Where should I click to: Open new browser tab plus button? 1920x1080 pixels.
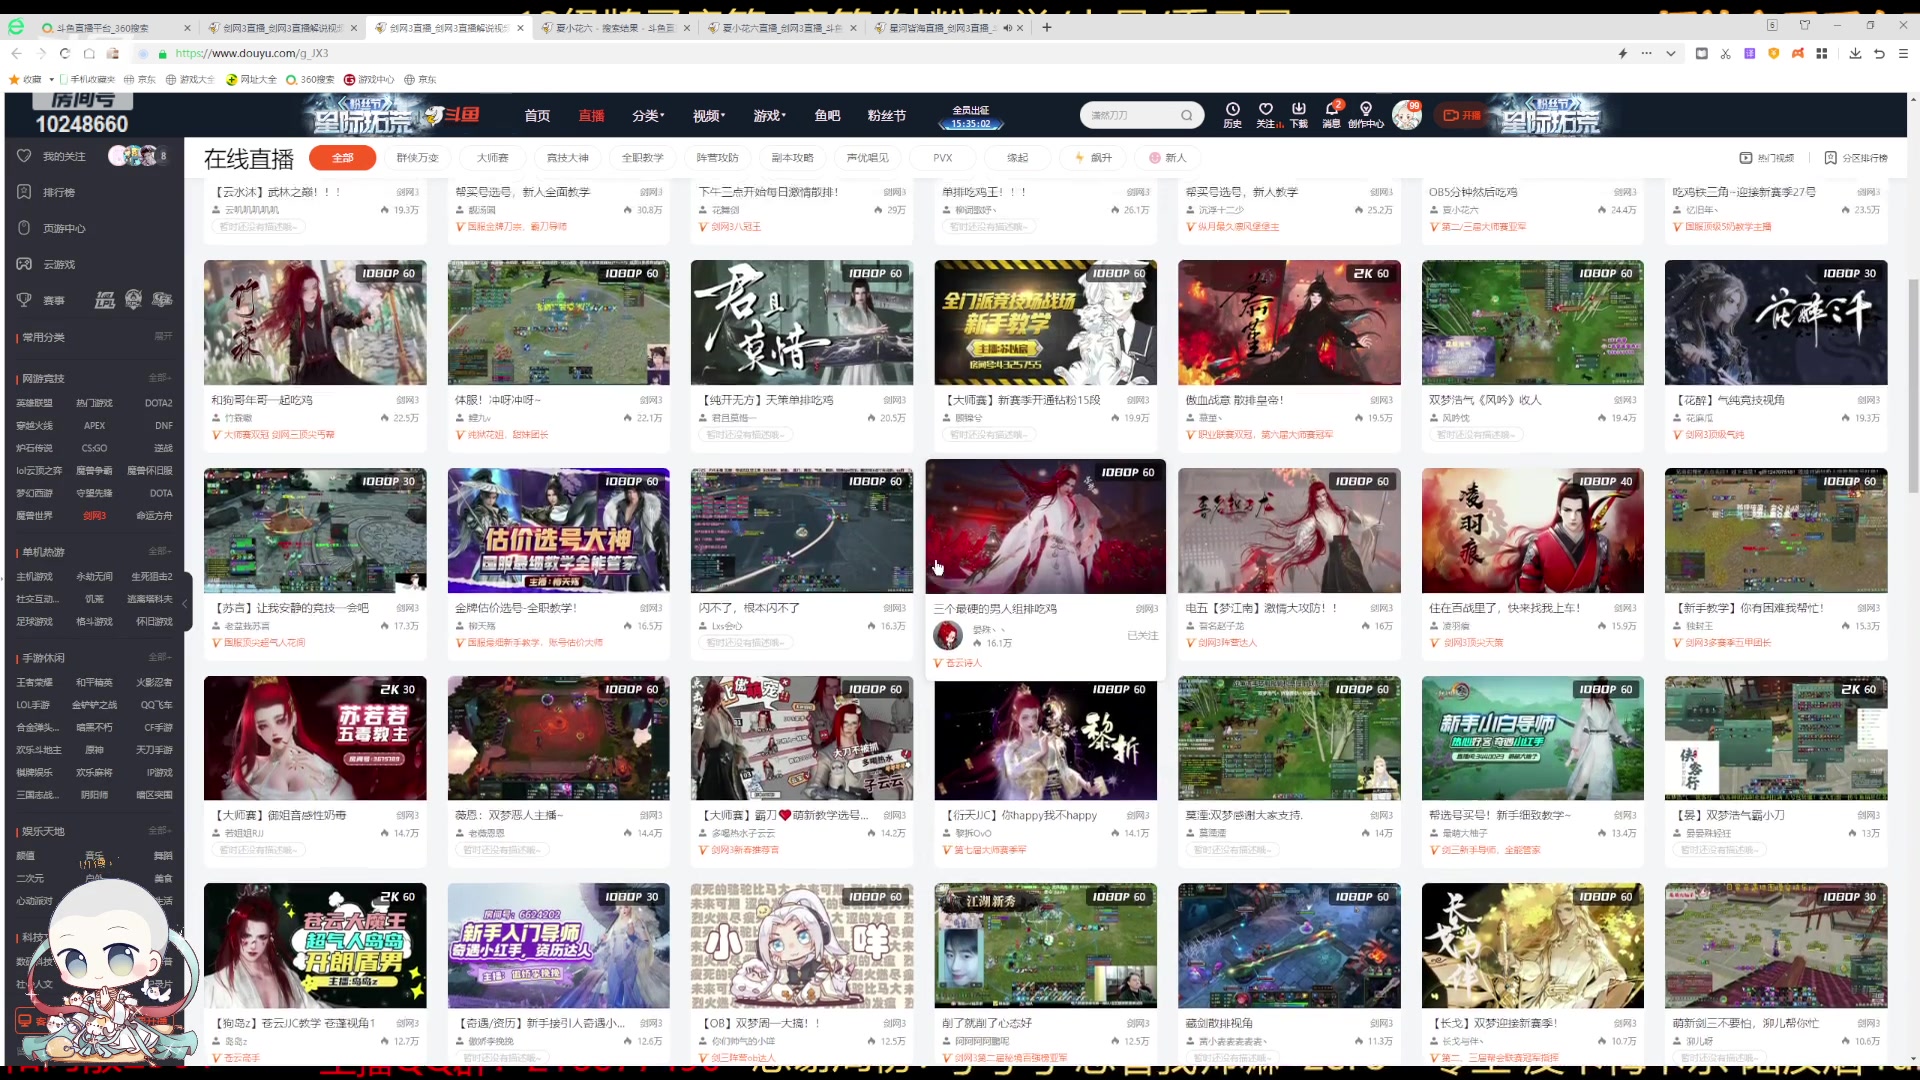pyautogui.click(x=1047, y=27)
